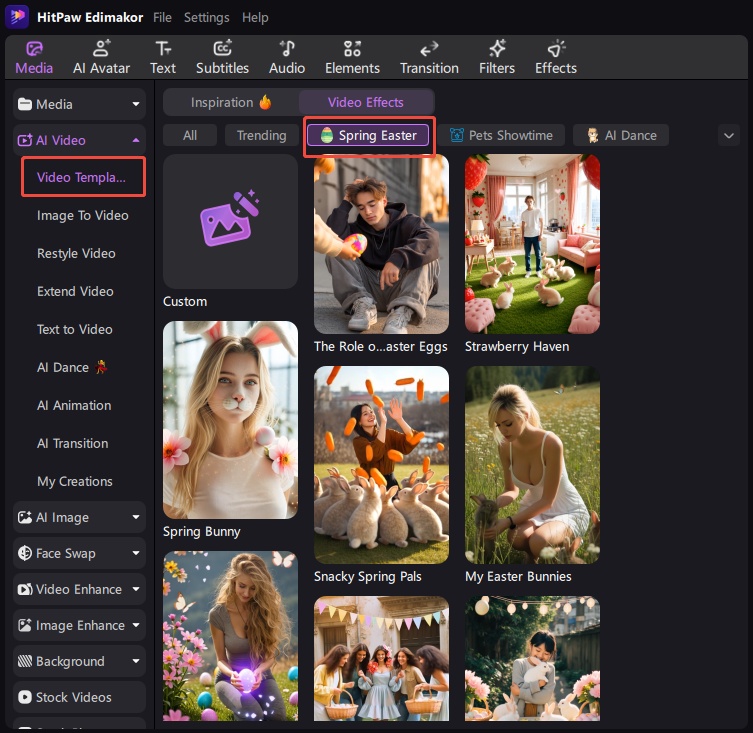Expand the Face Swap dropdown arrow

pyautogui.click(x=136, y=553)
